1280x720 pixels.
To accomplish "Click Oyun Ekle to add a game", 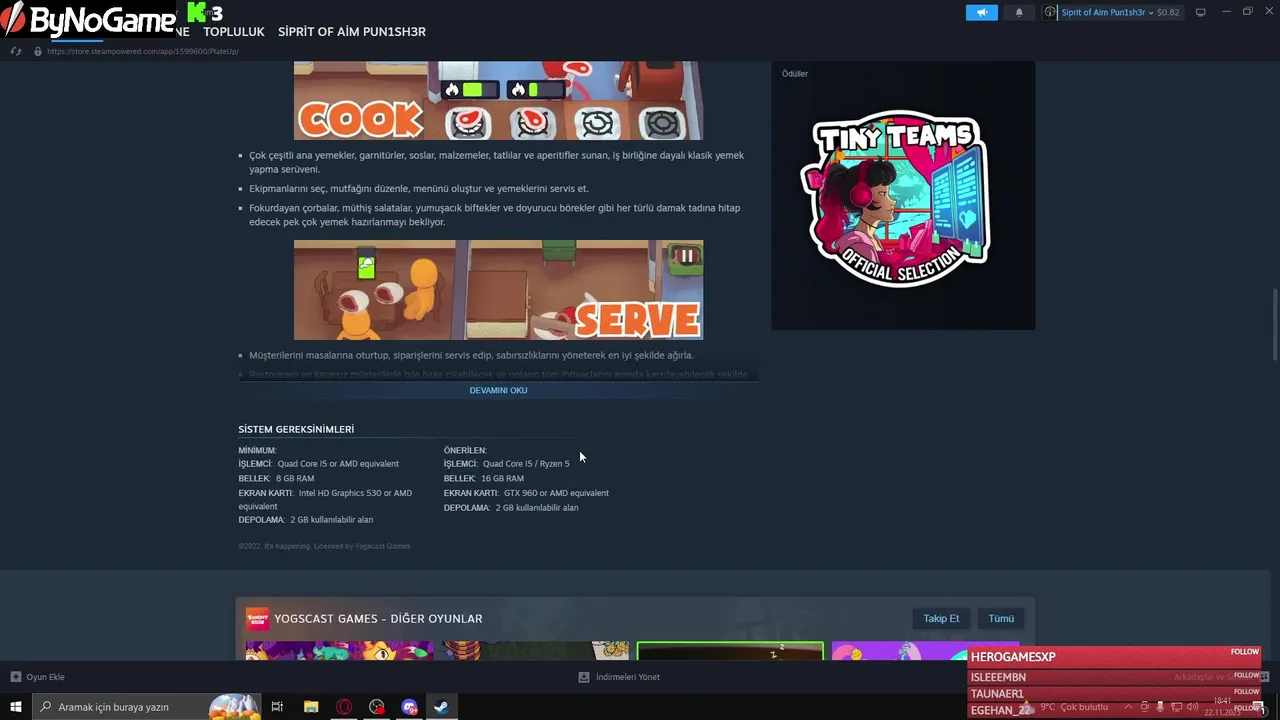I will (45, 677).
